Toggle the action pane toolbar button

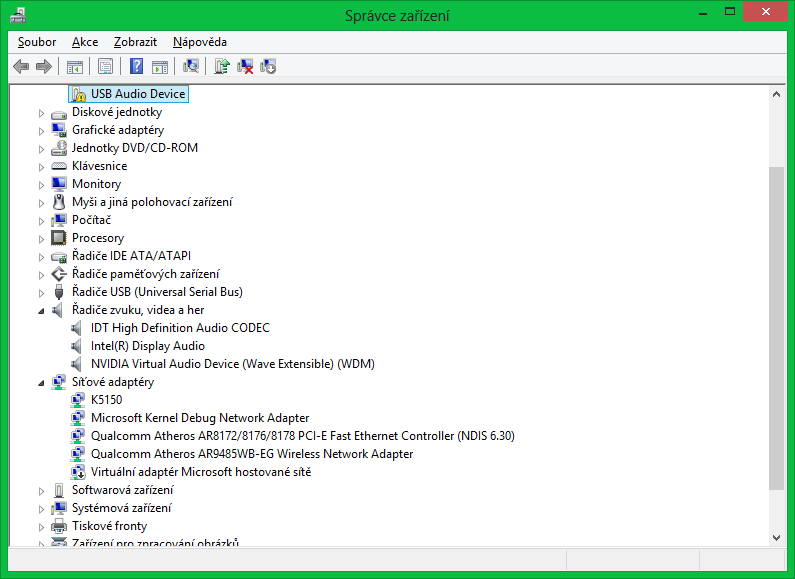click(x=160, y=66)
